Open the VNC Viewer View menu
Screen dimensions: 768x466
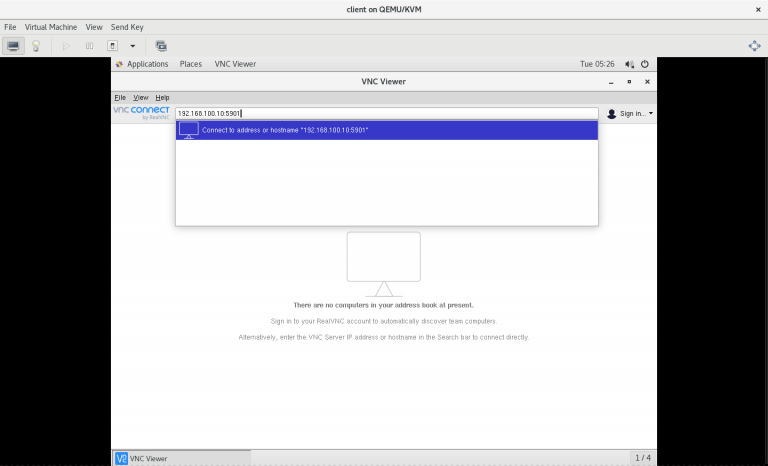point(141,98)
